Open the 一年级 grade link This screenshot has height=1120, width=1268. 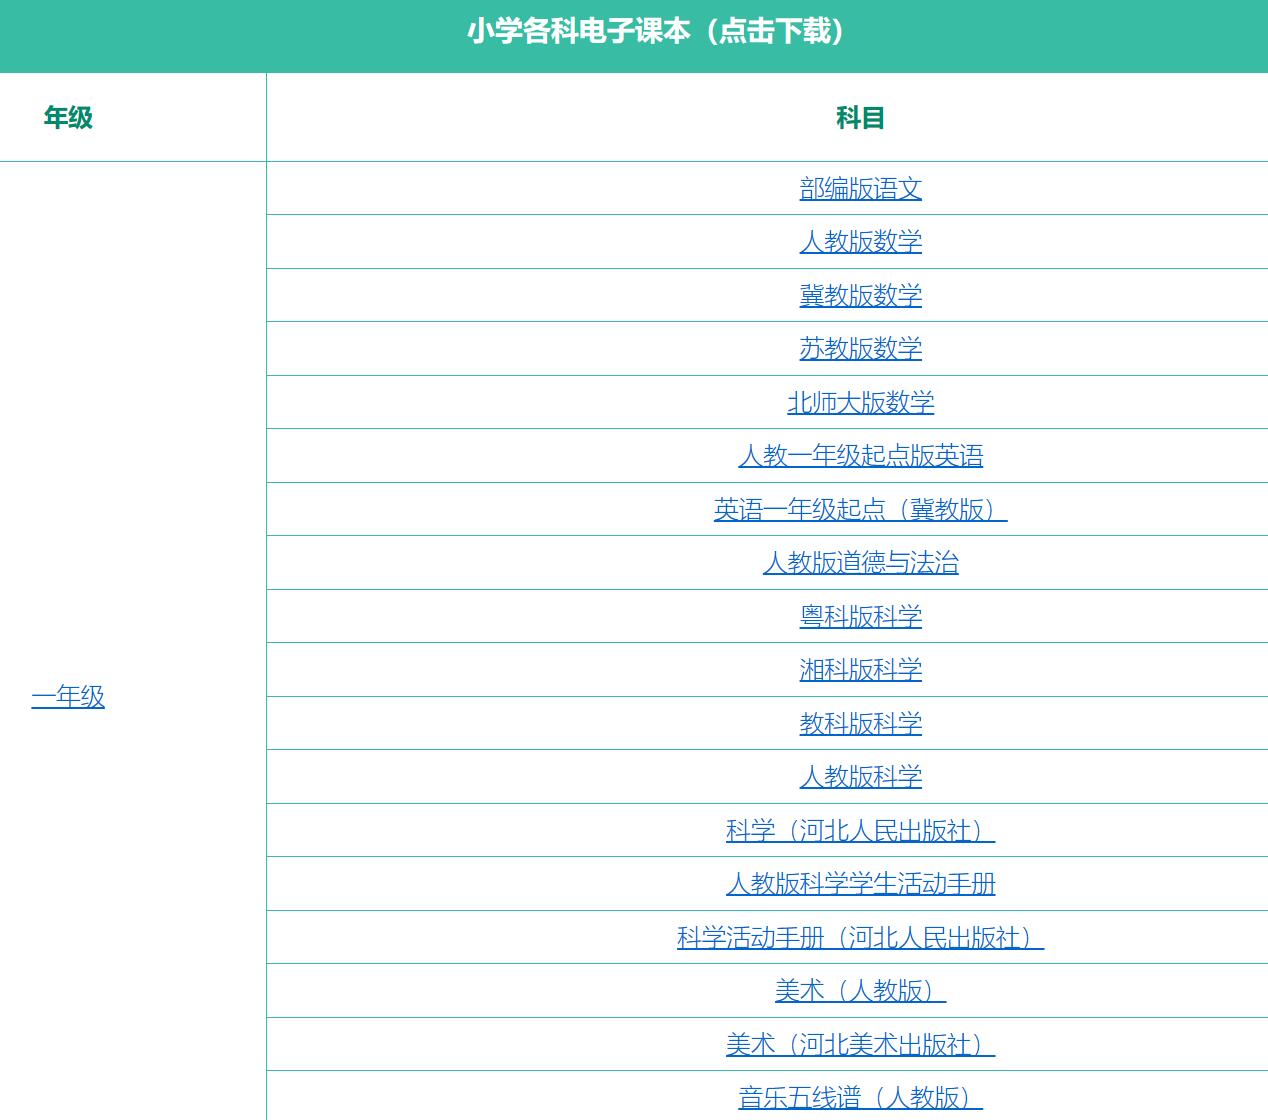(x=68, y=696)
